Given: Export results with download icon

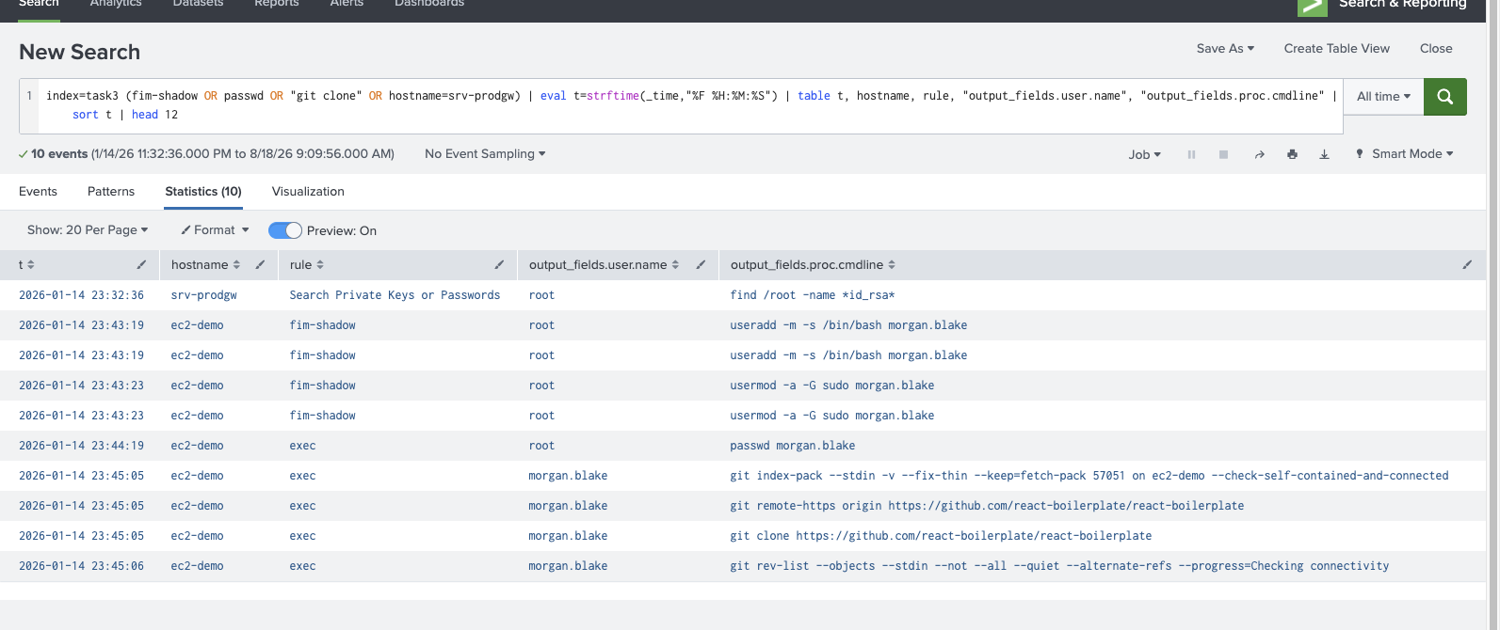Looking at the screenshot, I should point(1324,155).
